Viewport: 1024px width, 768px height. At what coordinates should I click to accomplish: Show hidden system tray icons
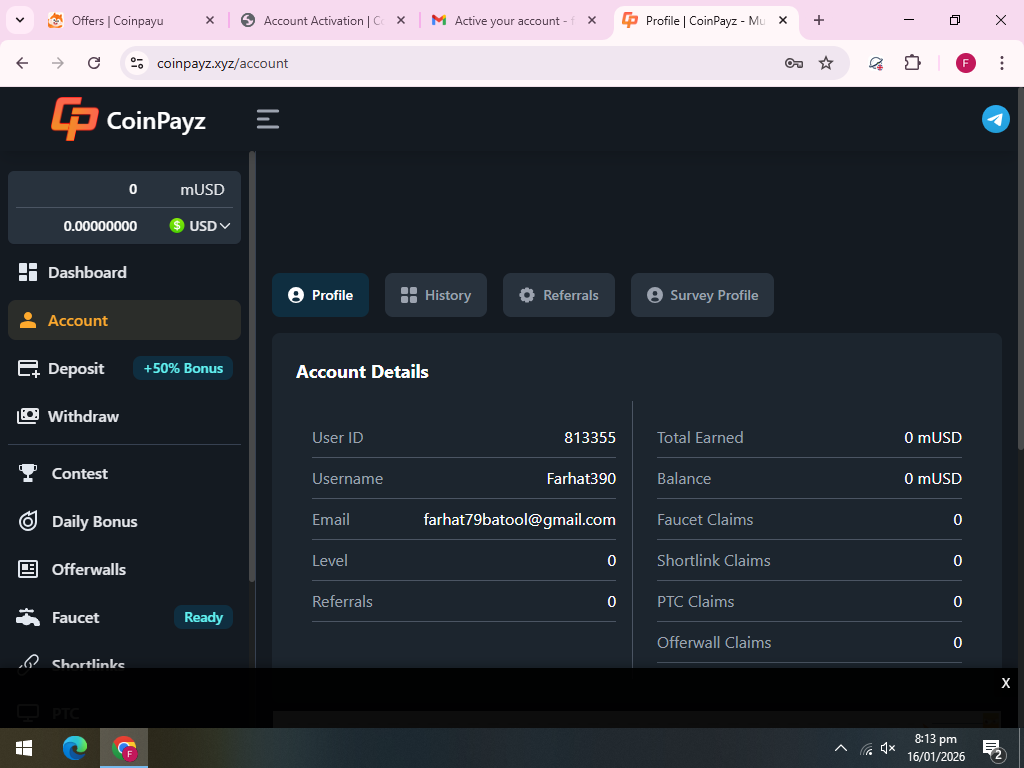coord(840,748)
